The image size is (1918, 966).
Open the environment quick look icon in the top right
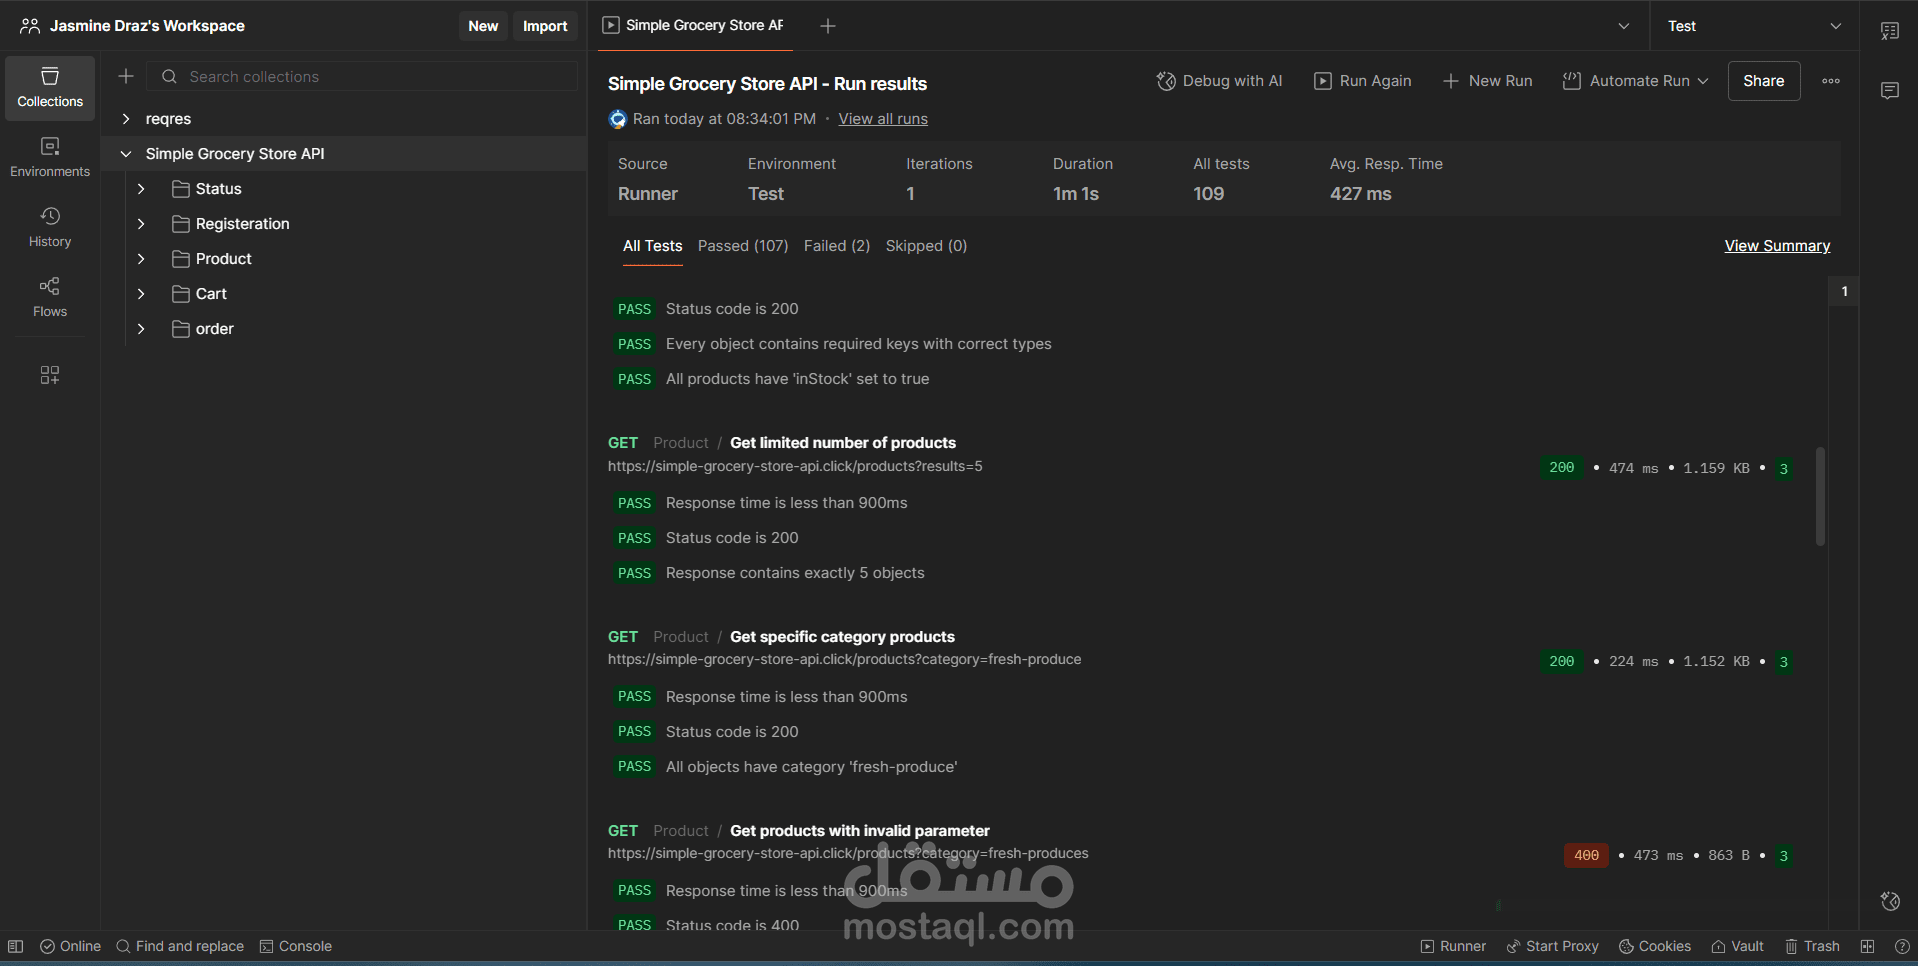(1890, 31)
